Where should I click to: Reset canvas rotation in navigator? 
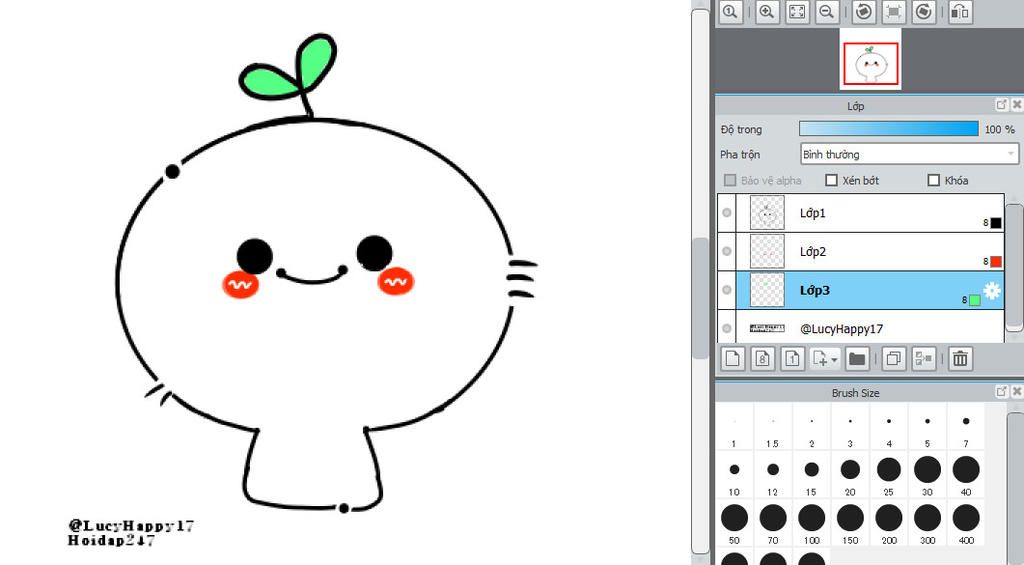[894, 12]
